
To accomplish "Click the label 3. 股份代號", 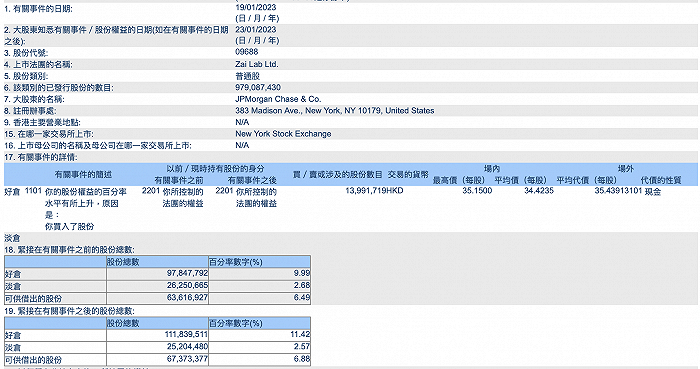I will 26,53.
